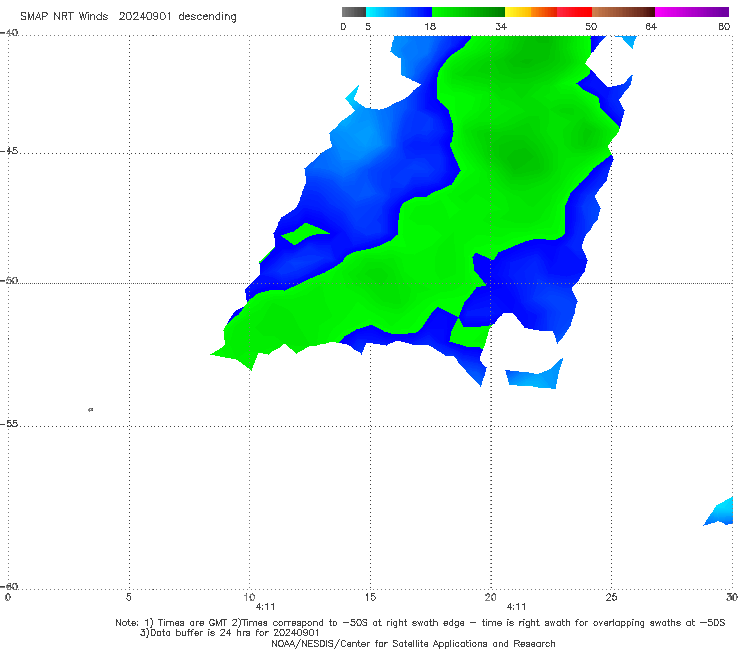Click the longitude axis label "10"
This screenshot has width=740, height=650.
(x=249, y=597)
